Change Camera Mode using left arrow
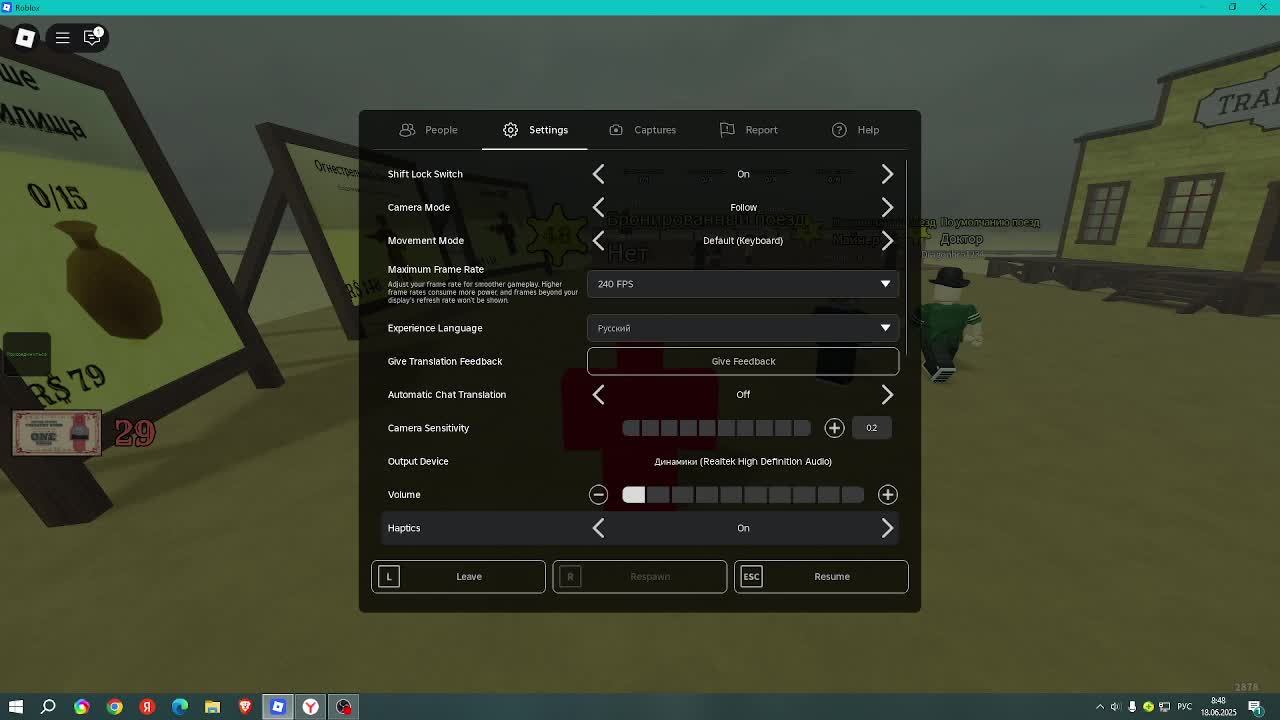Screen dimensions: 1280x720 (x=598, y=207)
